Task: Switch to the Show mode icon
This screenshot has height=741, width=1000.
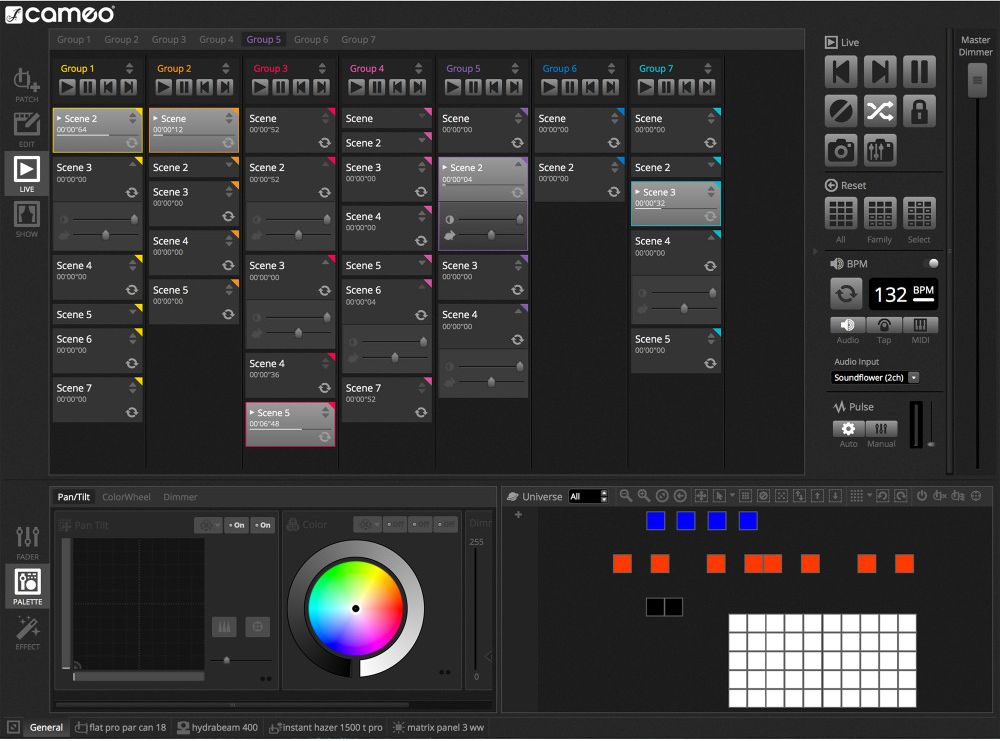Action: click(x=27, y=217)
